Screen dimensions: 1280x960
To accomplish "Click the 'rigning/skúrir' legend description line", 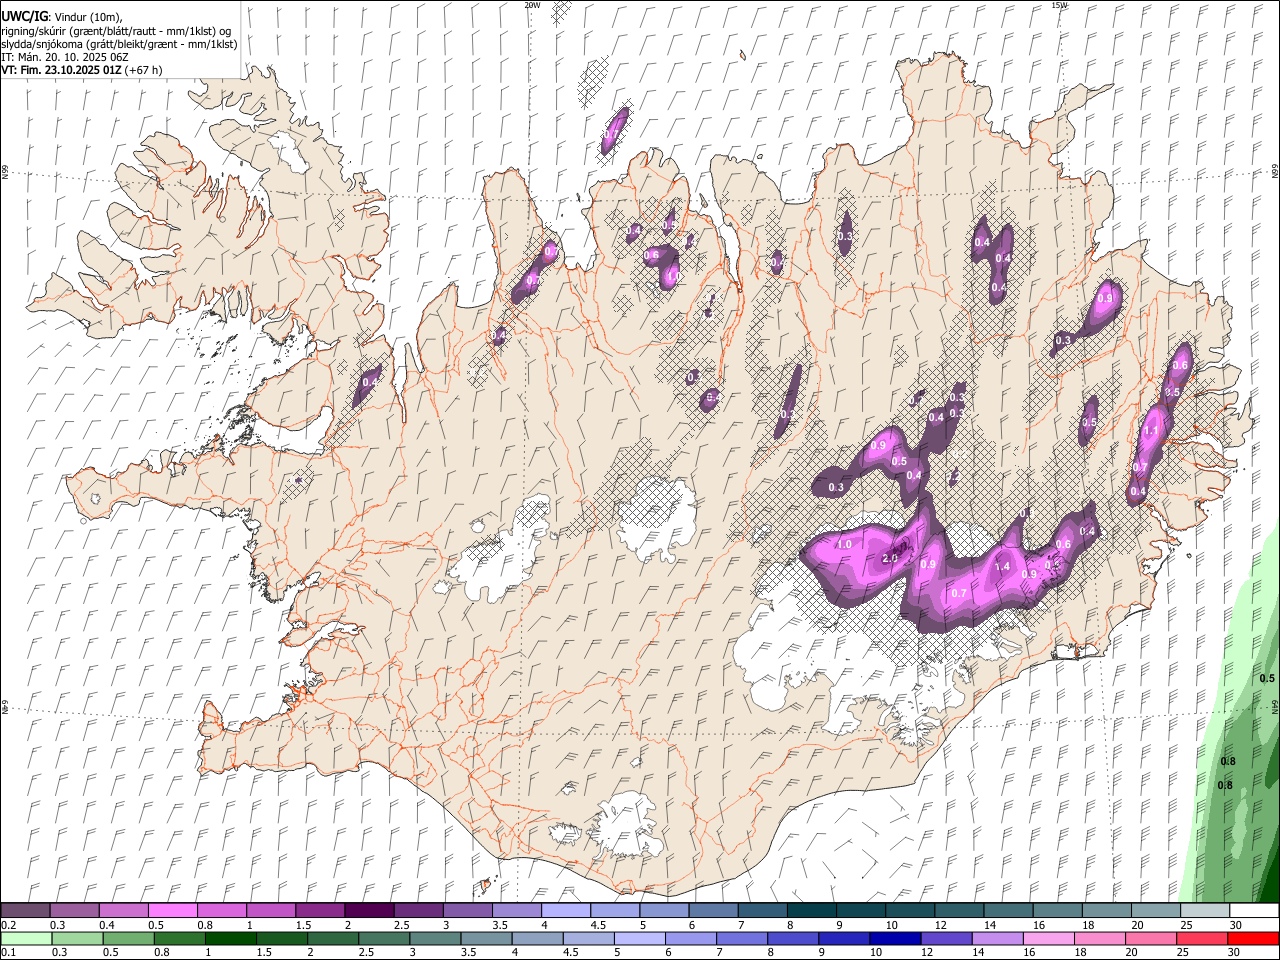I will click(x=116, y=31).
